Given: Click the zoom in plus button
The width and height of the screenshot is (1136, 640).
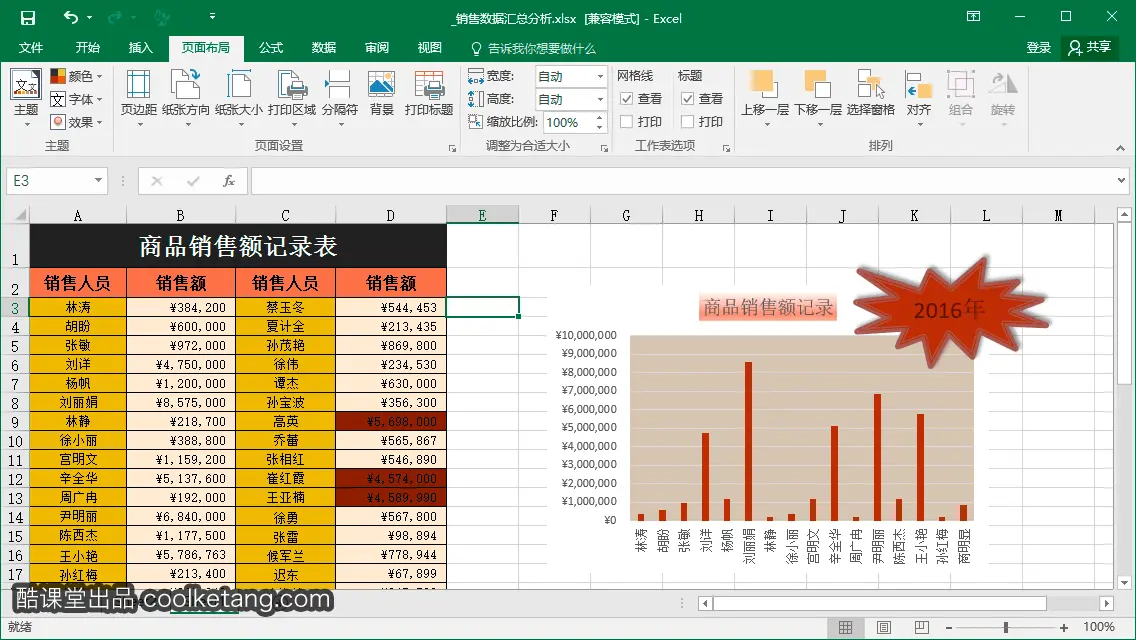Looking at the screenshot, I should click(x=1064, y=628).
